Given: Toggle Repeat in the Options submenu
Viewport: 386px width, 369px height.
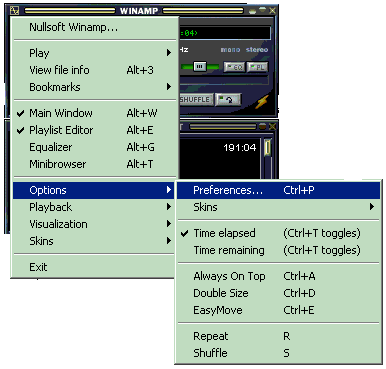Looking at the screenshot, I should tap(278, 336).
